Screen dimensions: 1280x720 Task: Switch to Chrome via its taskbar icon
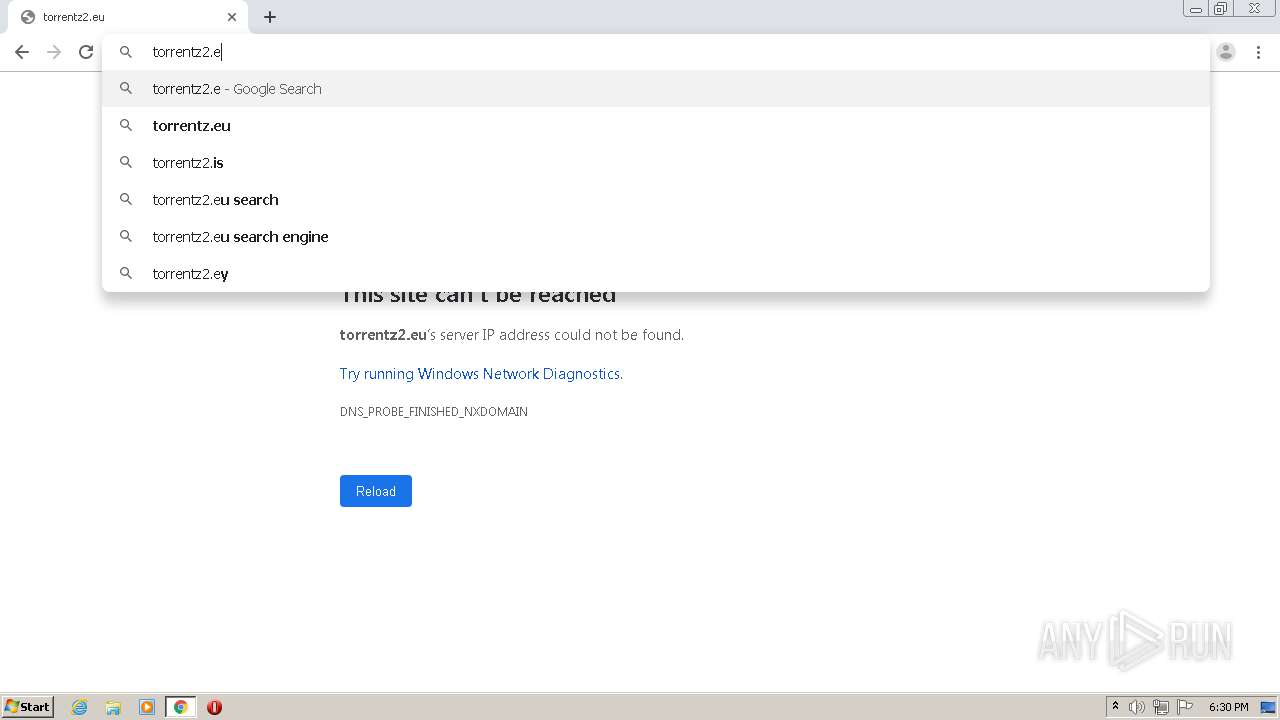click(181, 707)
